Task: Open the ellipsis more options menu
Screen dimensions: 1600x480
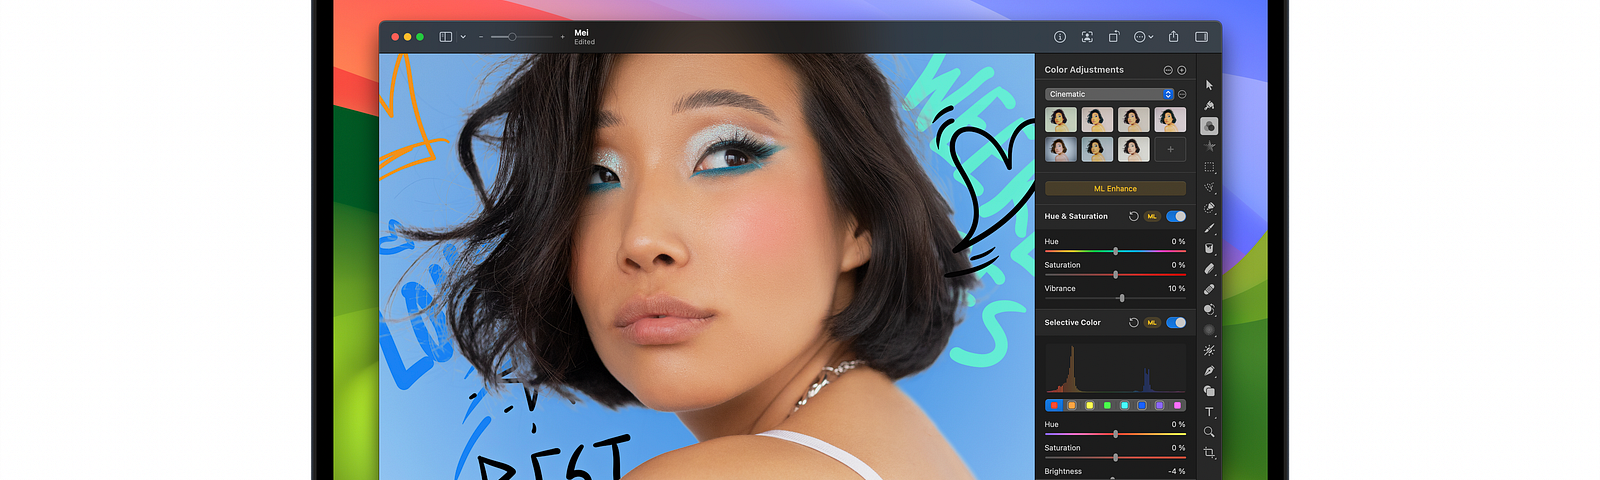Action: tap(1143, 37)
